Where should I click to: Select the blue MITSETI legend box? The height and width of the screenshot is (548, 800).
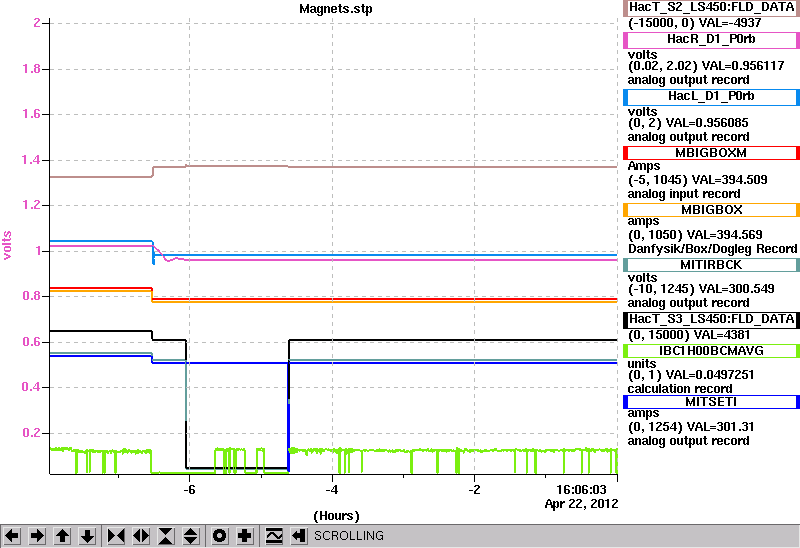click(711, 402)
